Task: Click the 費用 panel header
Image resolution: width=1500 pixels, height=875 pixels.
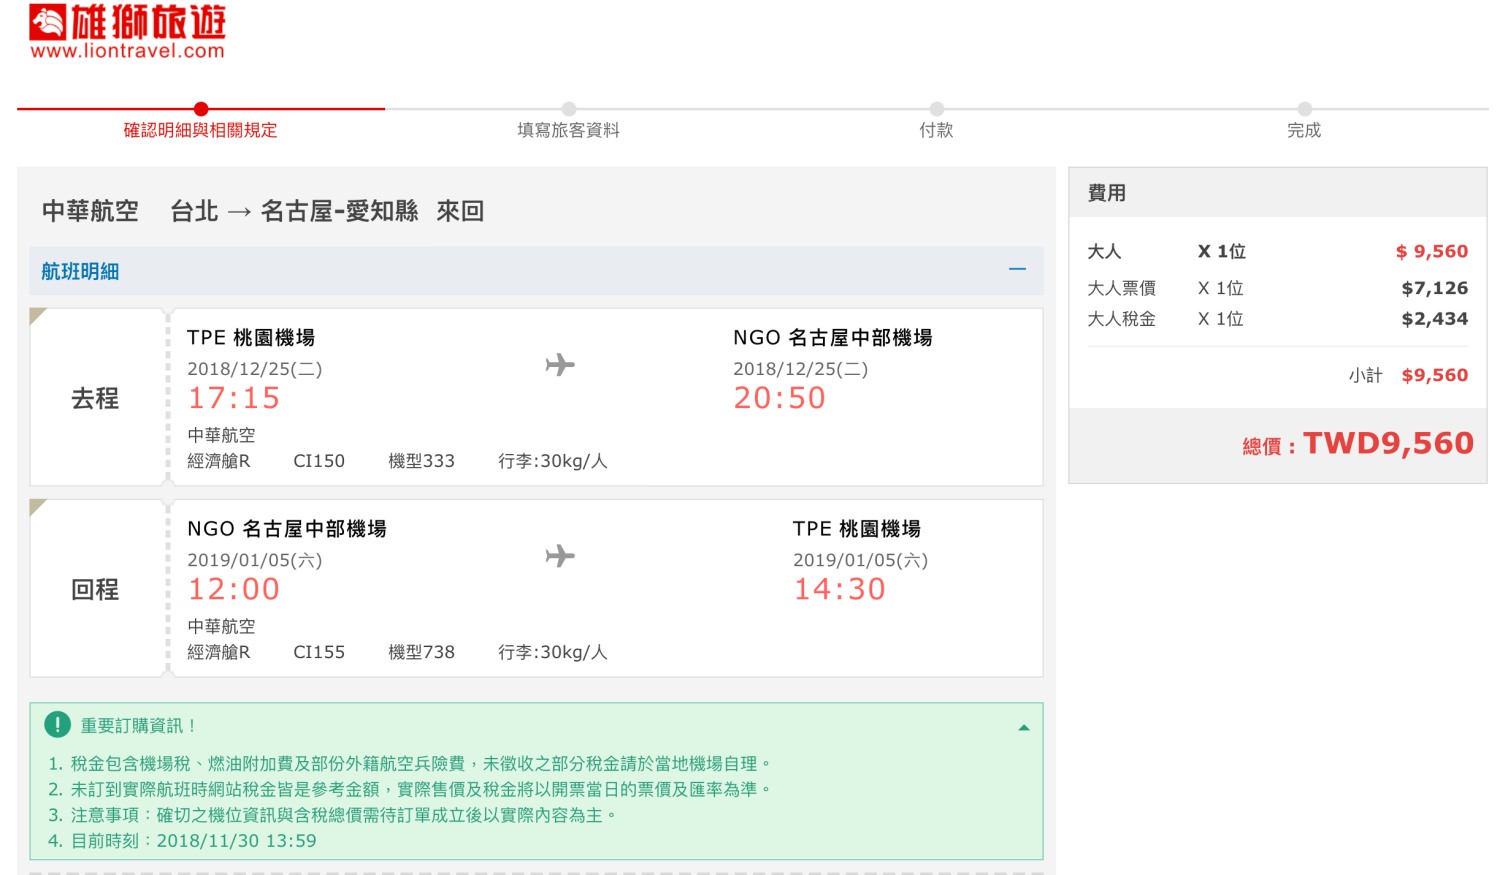Action: 1107,193
